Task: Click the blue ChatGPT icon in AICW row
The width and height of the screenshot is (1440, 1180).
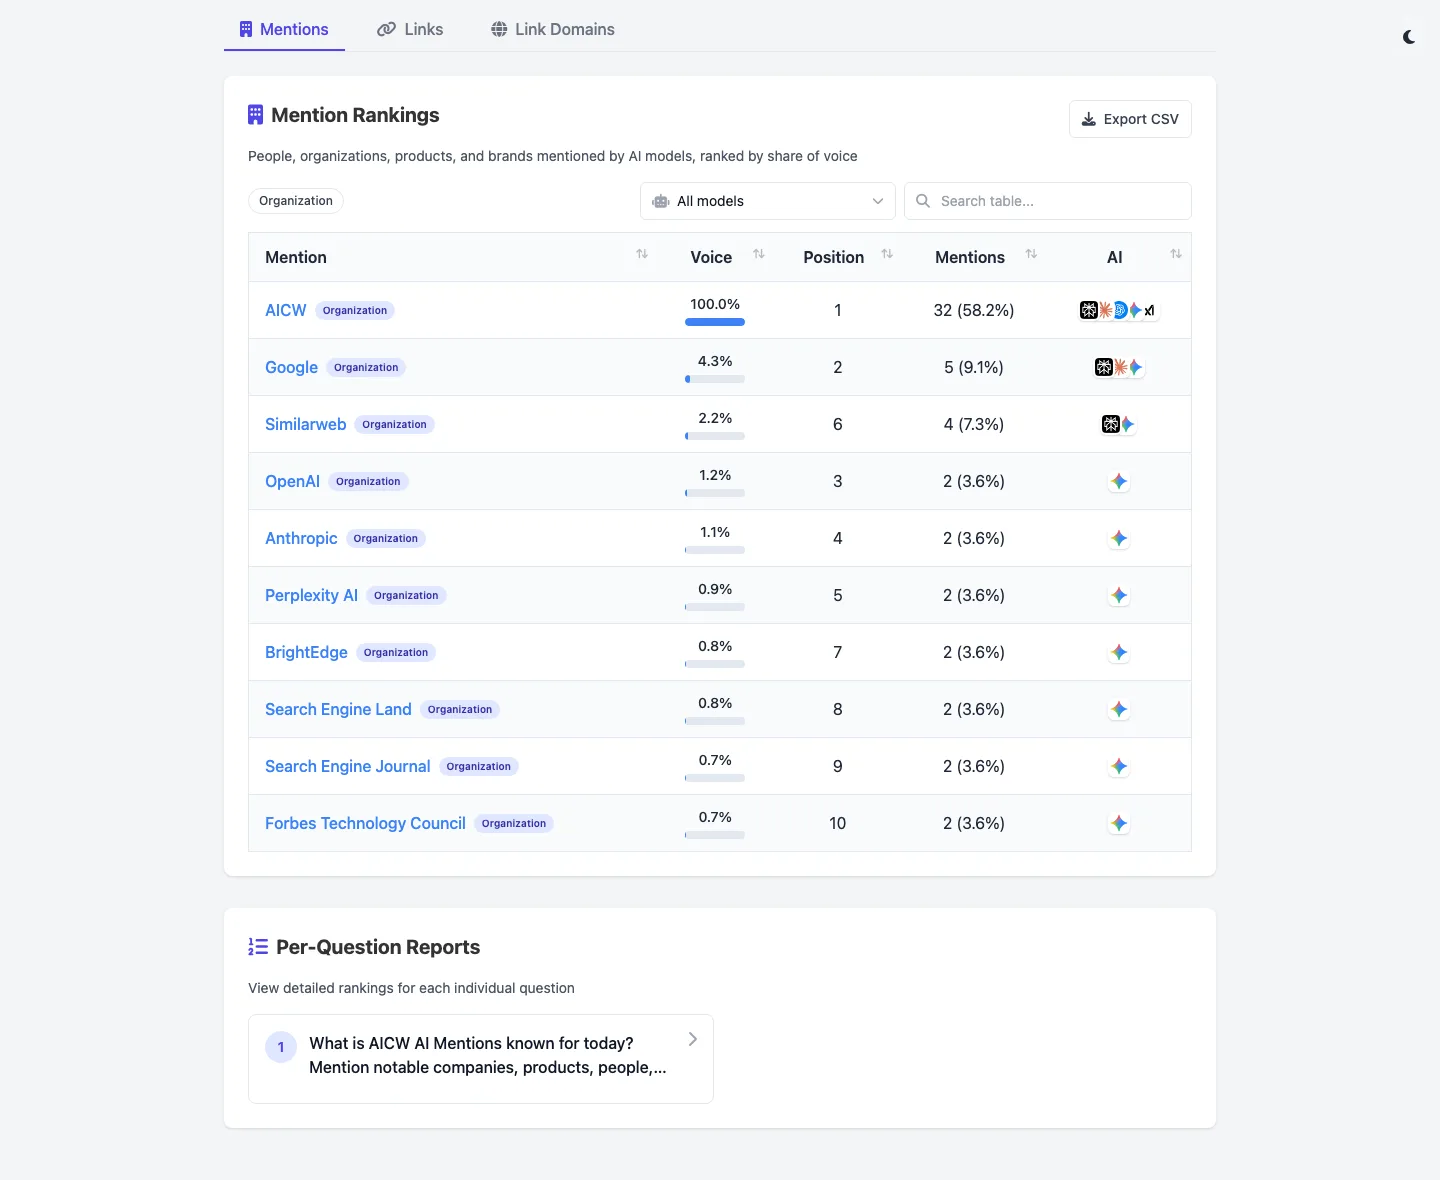Action: (1120, 310)
